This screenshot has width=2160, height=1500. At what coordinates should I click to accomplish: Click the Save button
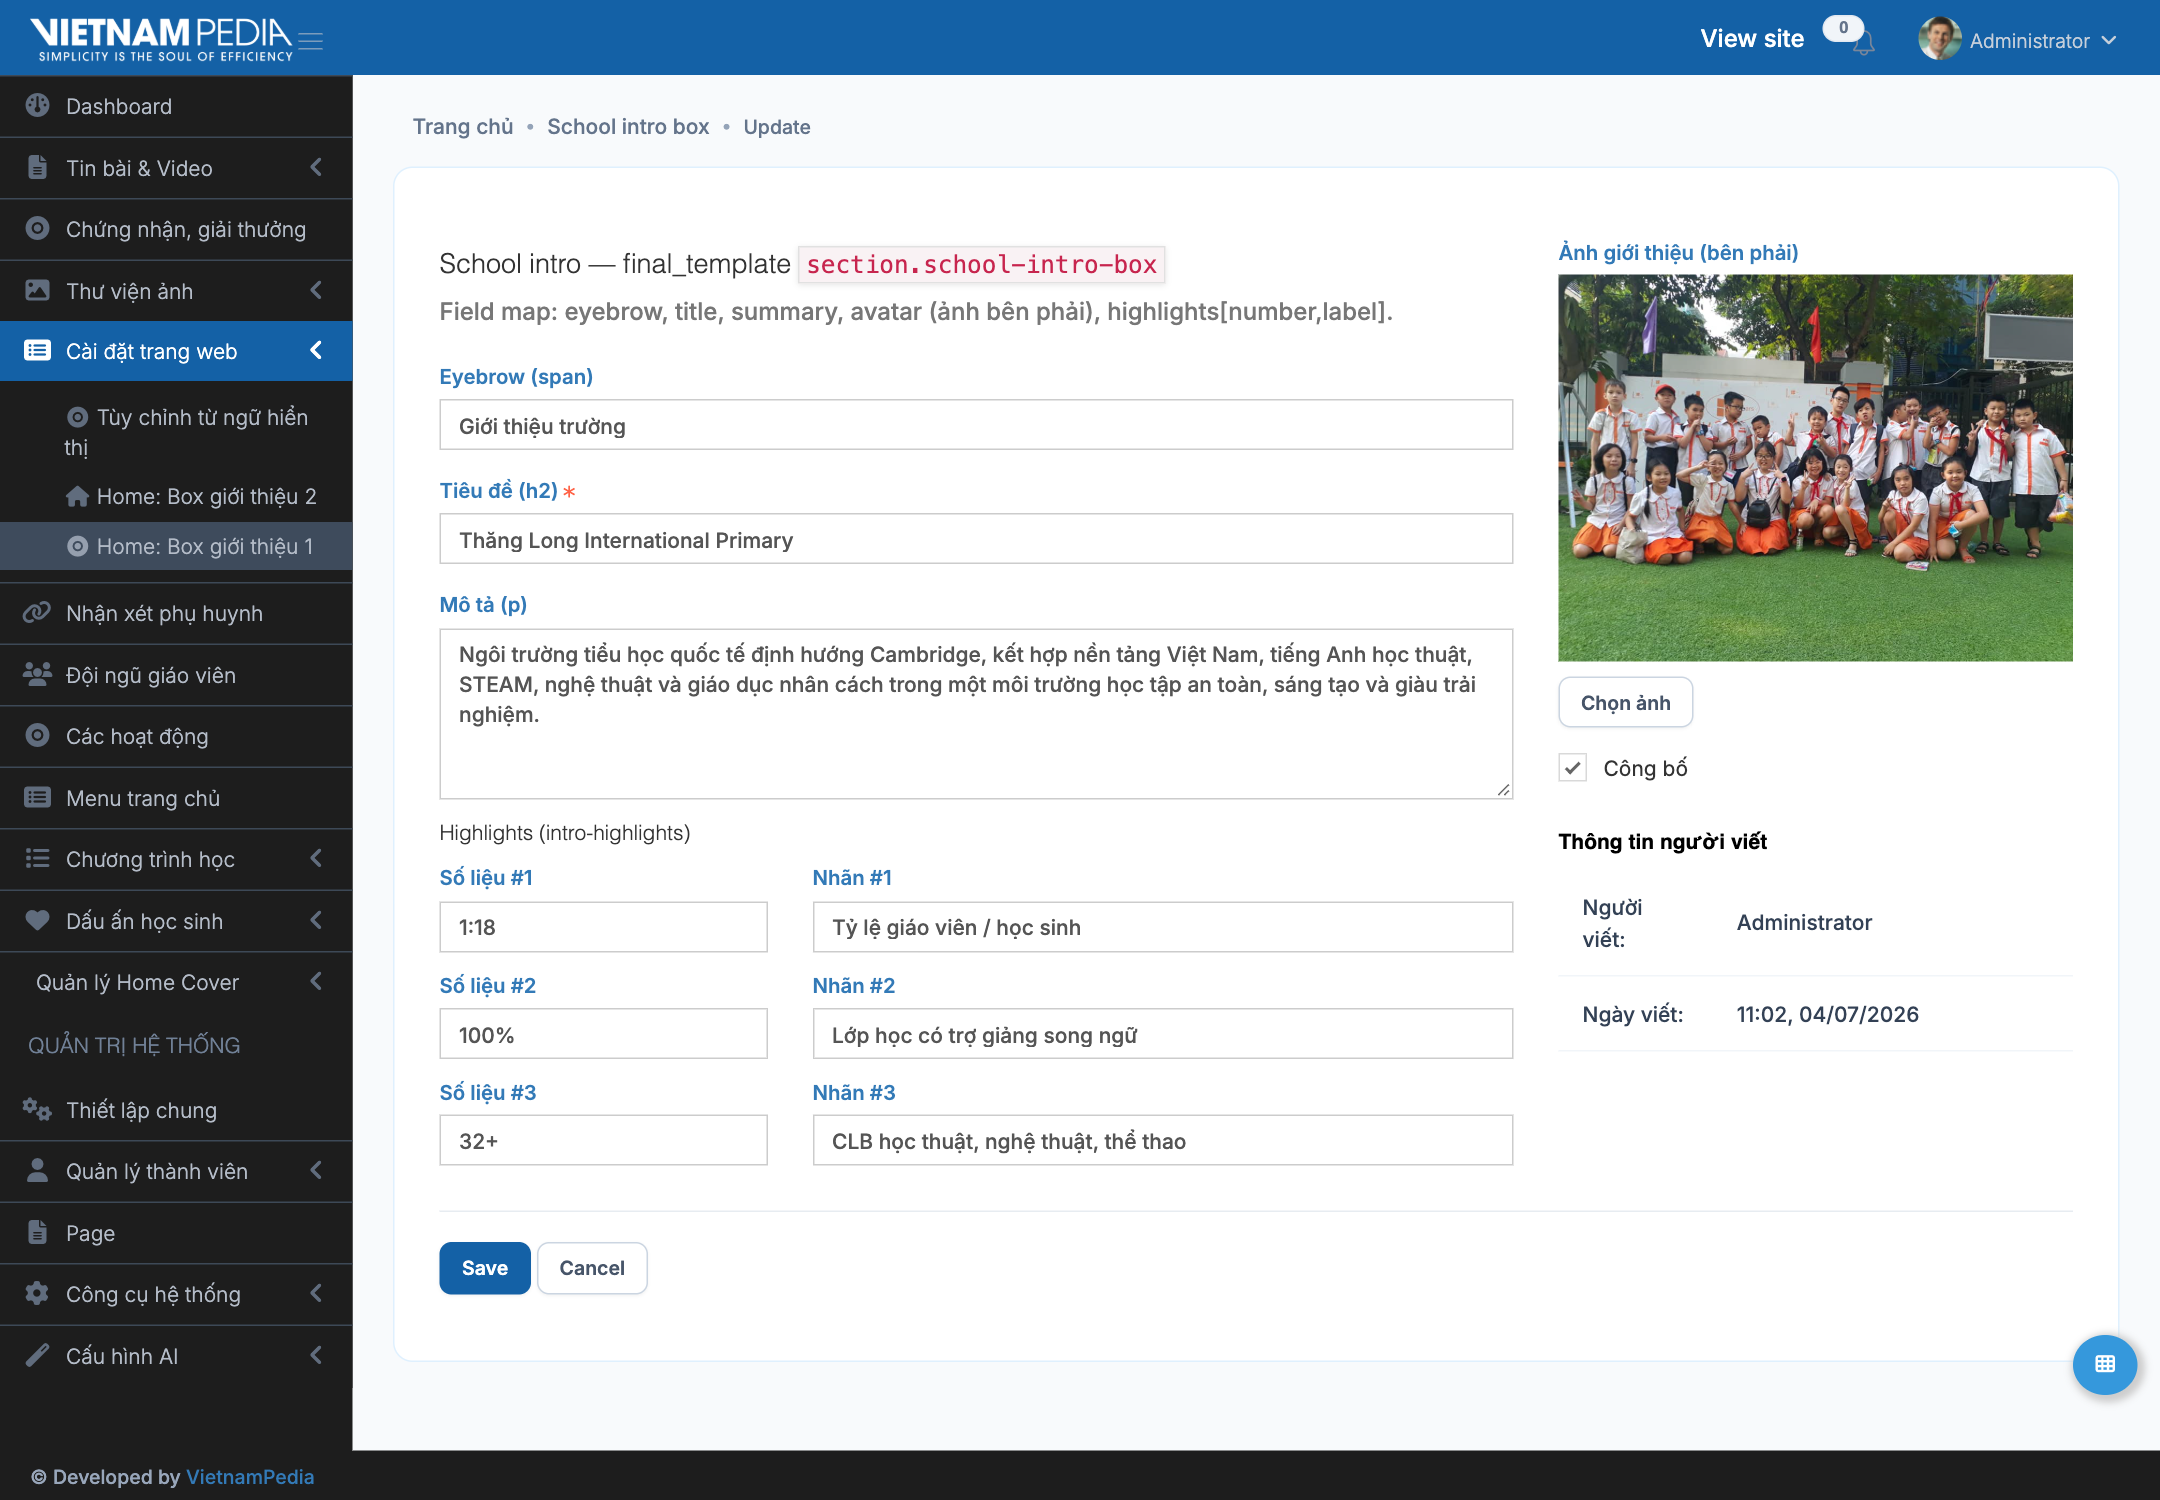485,1268
